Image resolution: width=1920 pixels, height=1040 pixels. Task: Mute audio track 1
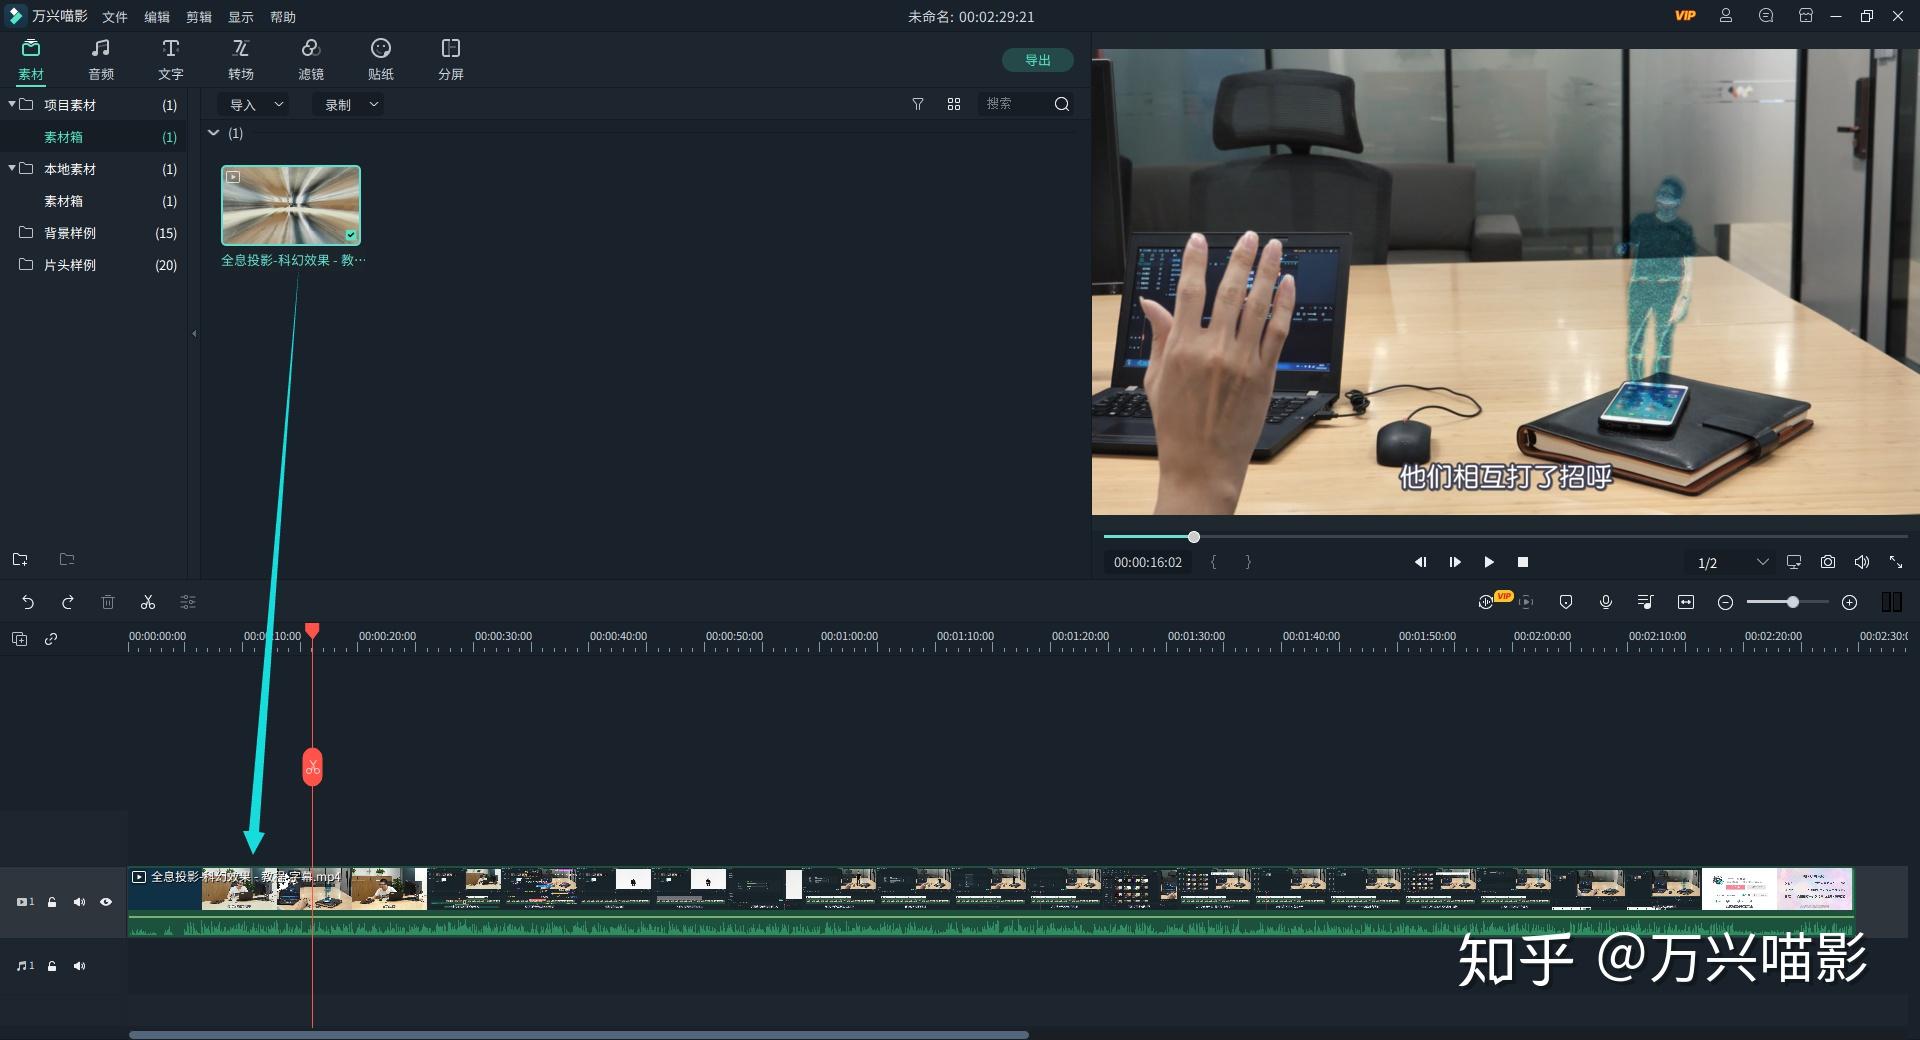(79, 966)
